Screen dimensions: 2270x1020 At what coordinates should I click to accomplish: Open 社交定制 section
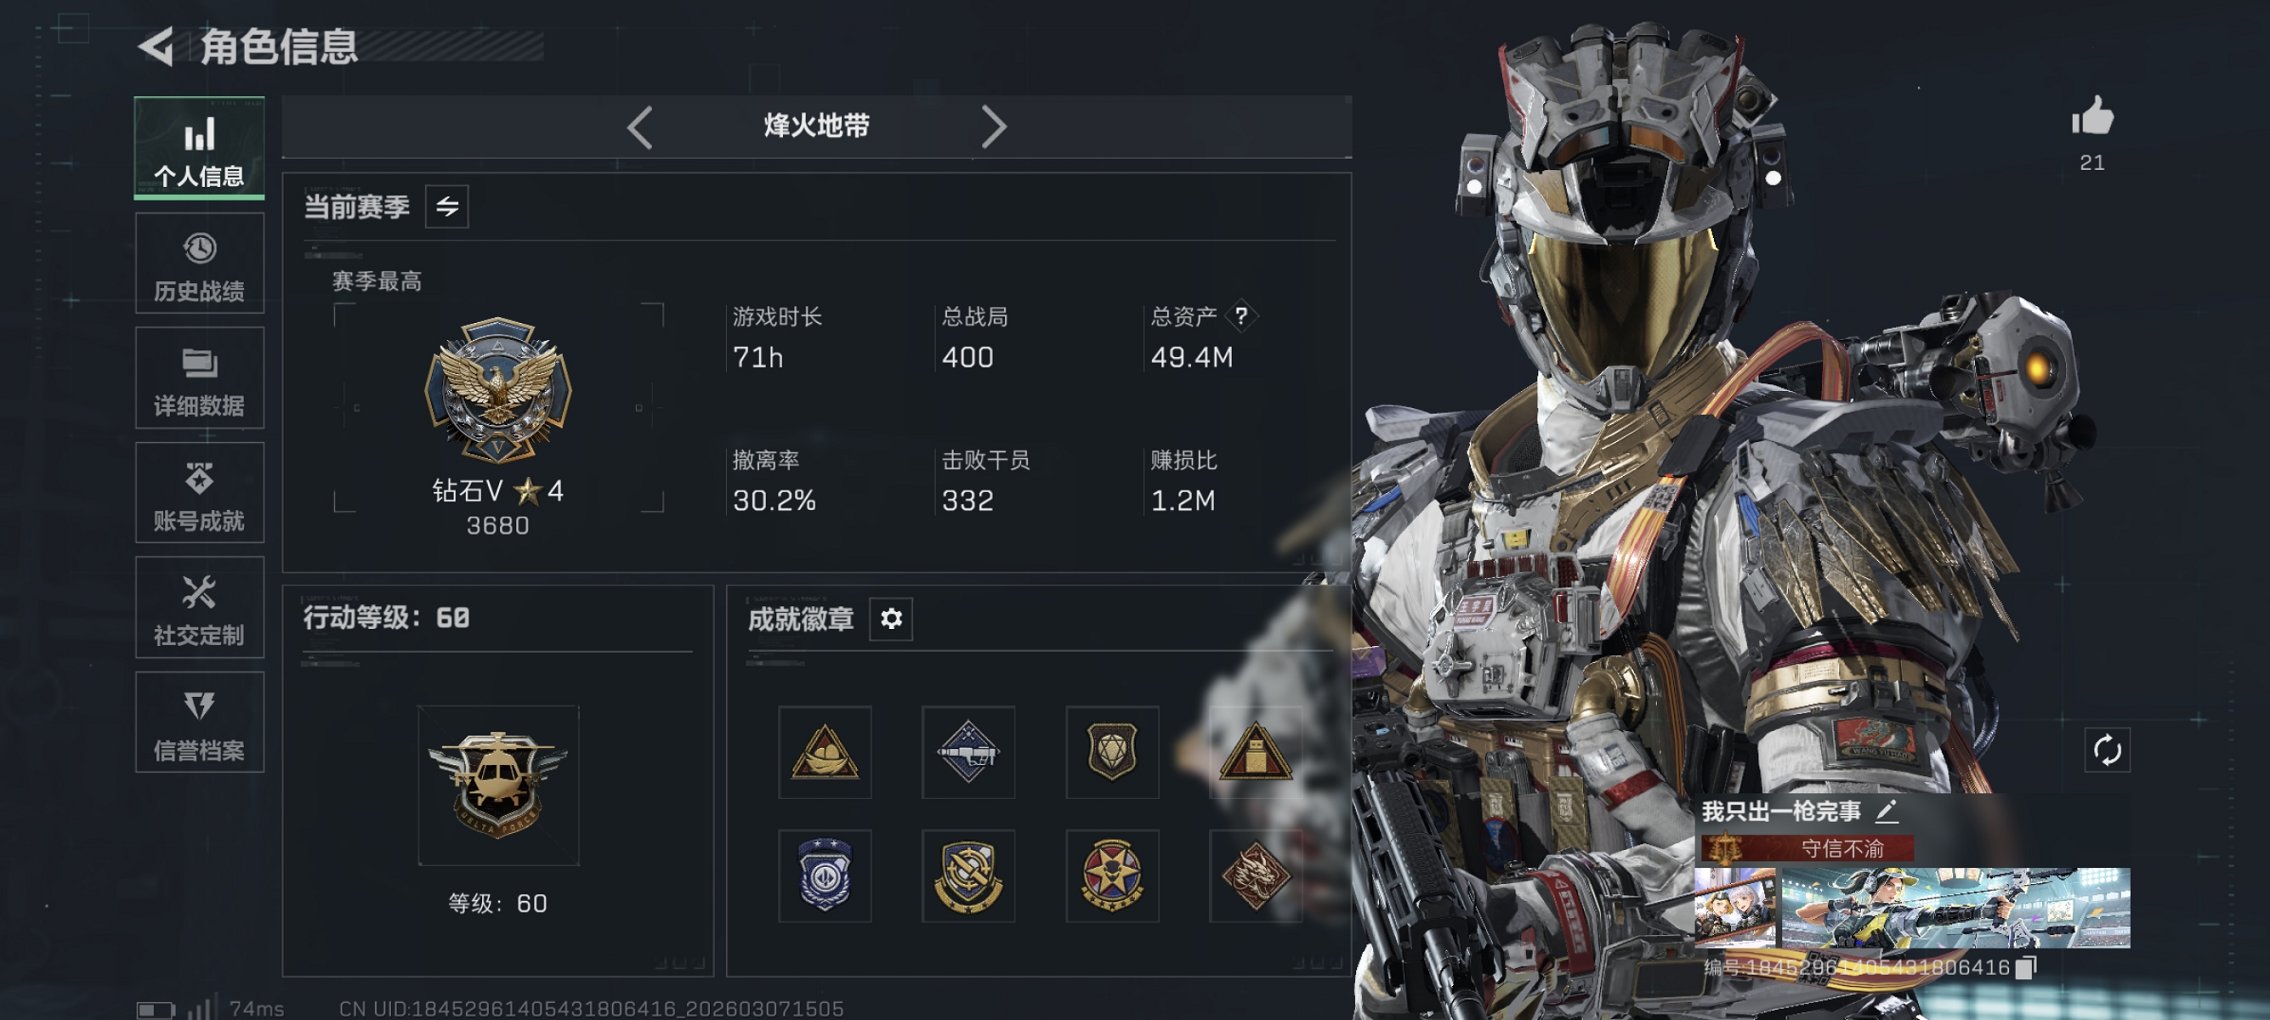(199, 607)
